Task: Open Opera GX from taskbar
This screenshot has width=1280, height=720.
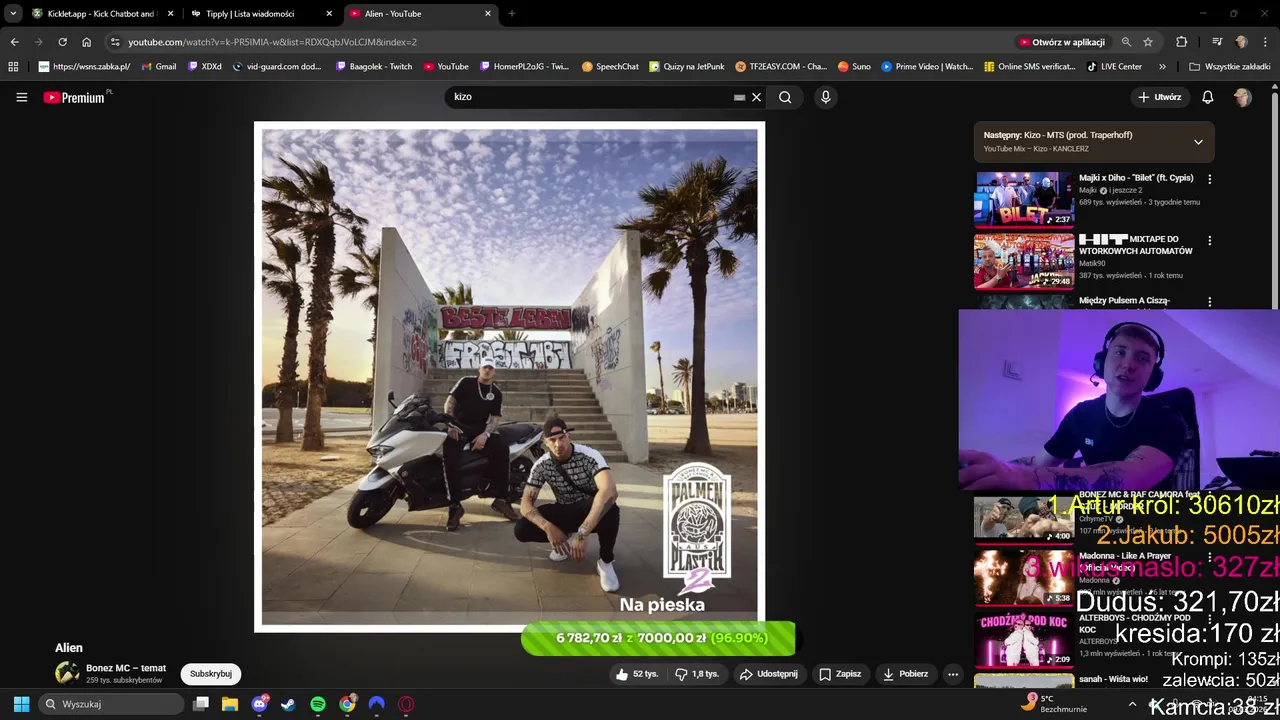Action: tap(406, 704)
